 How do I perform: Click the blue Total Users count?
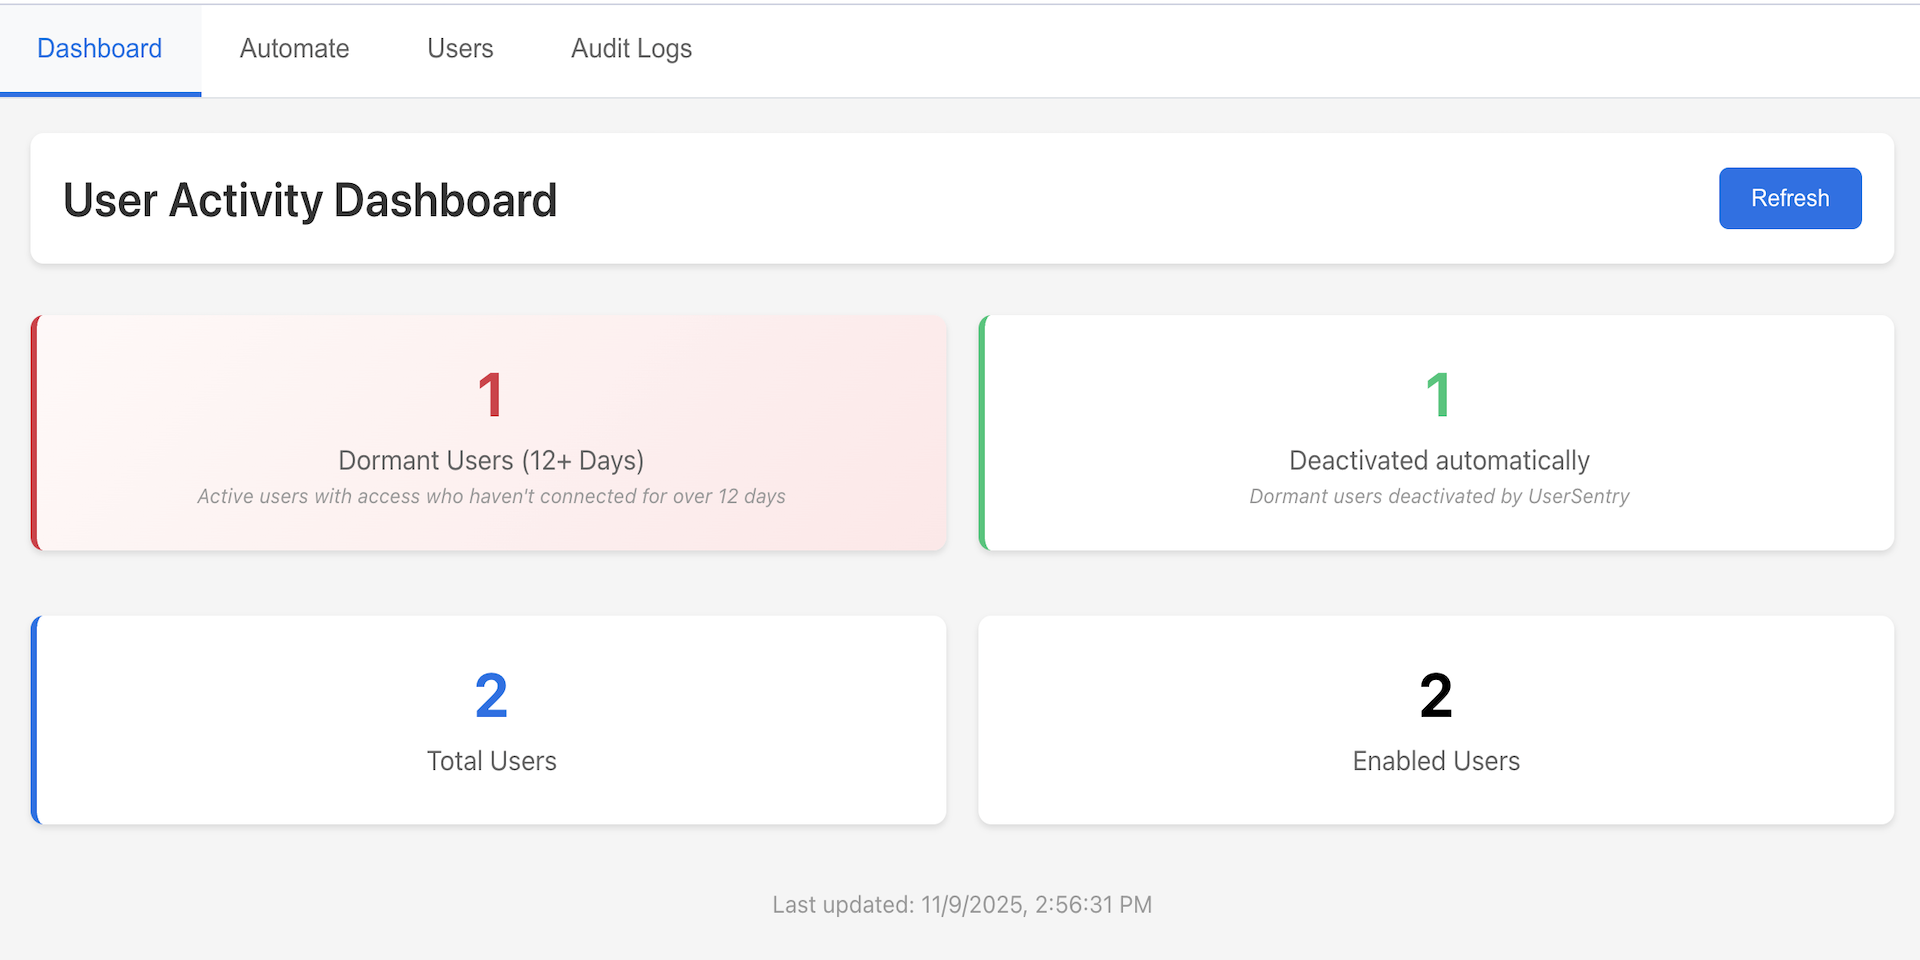coord(491,696)
